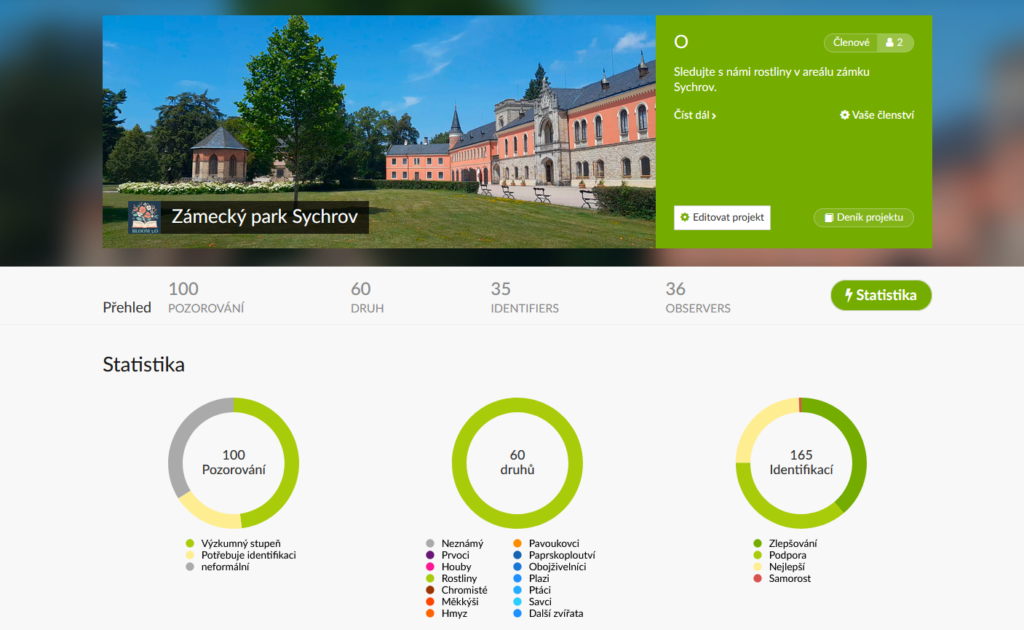The width and height of the screenshot is (1024, 630).
Task: View the 35 Identifiers tab
Action: coord(524,297)
